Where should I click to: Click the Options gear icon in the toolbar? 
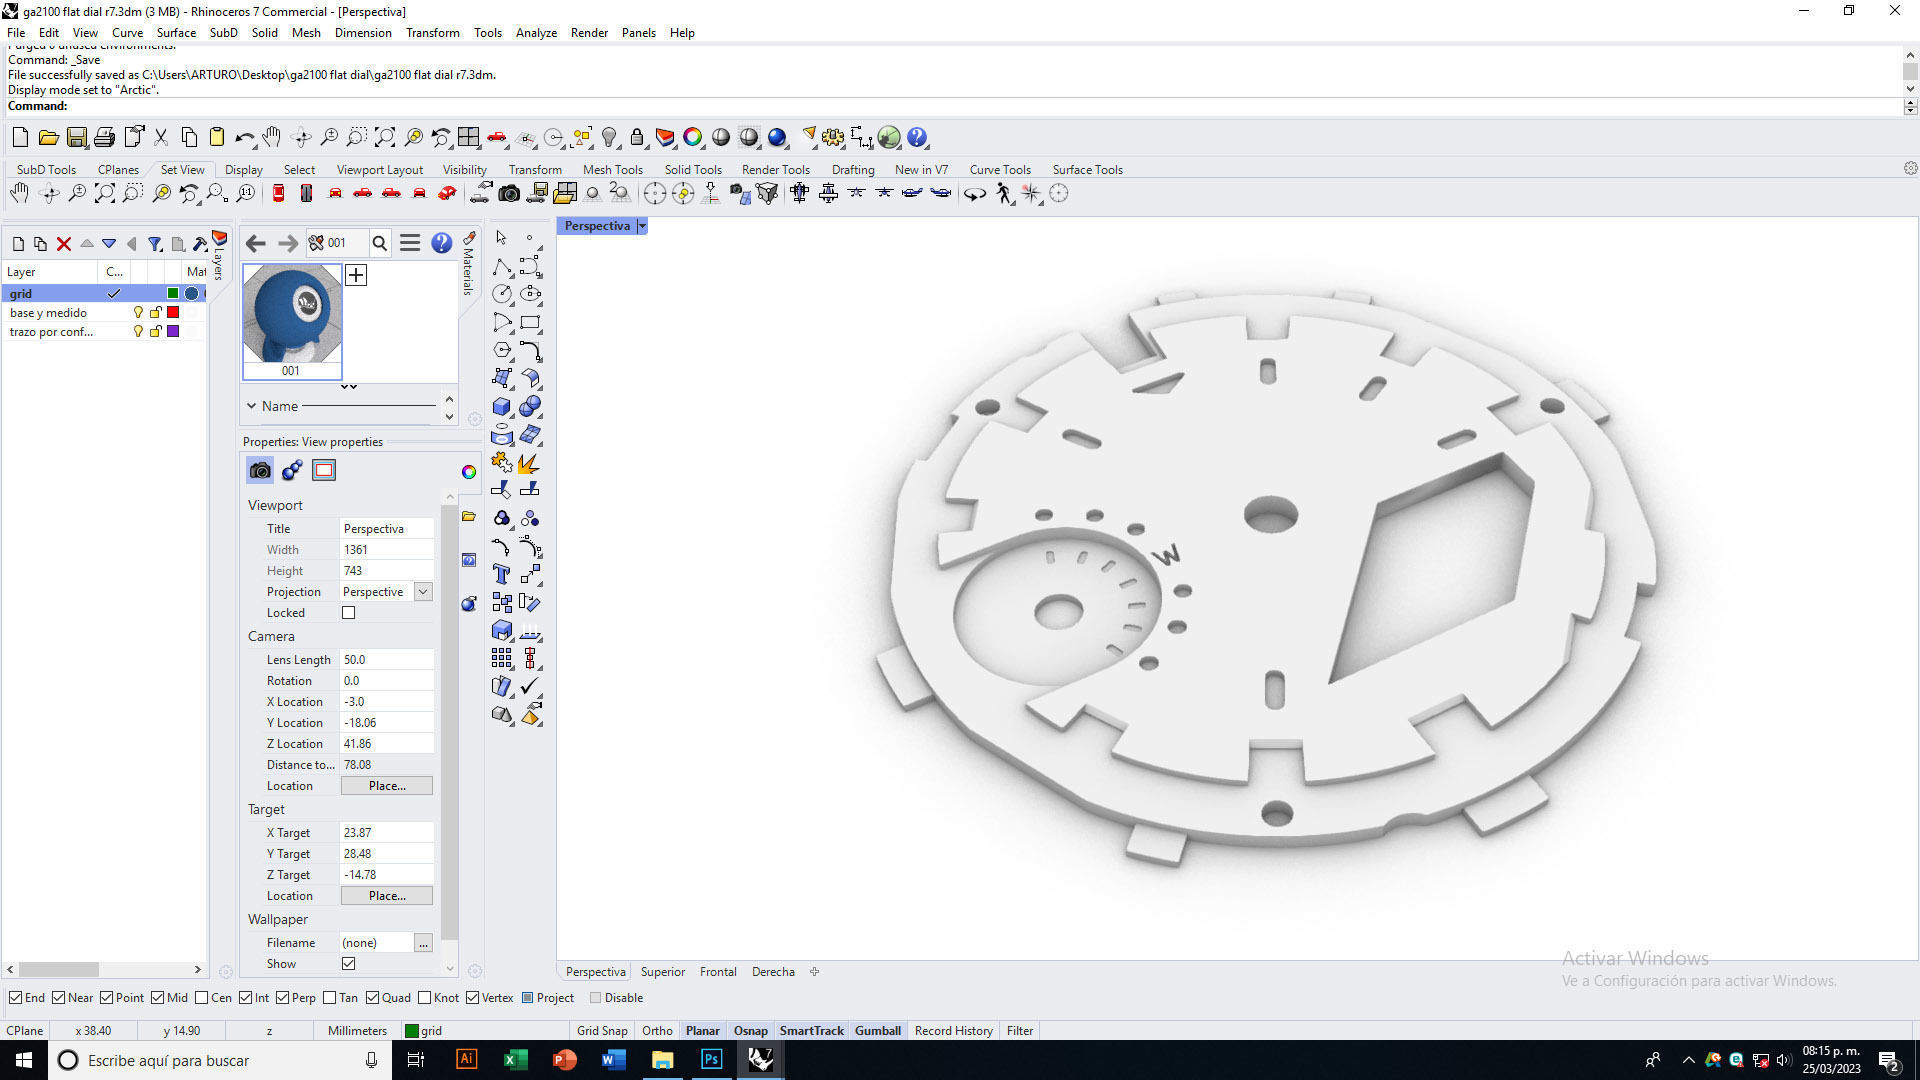click(833, 137)
